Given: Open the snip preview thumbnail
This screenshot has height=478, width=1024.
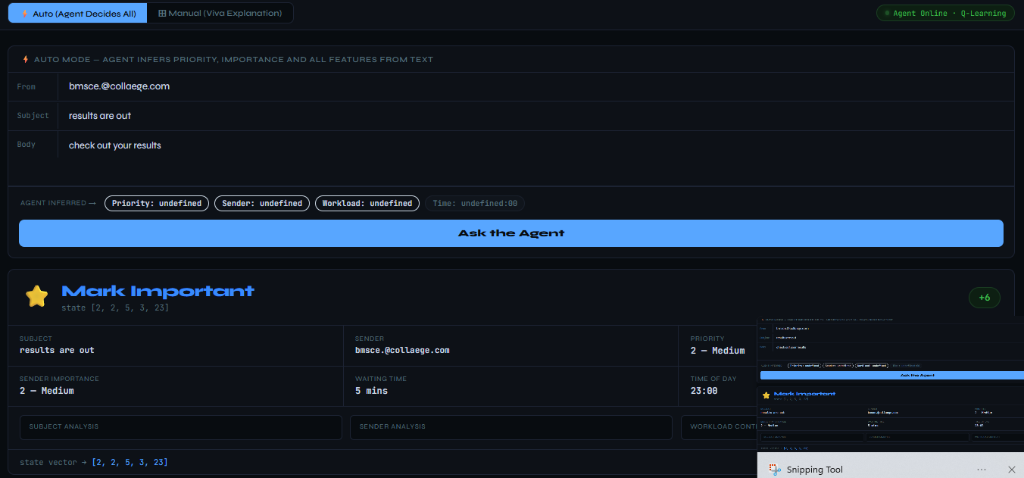Looking at the screenshot, I should [890, 384].
